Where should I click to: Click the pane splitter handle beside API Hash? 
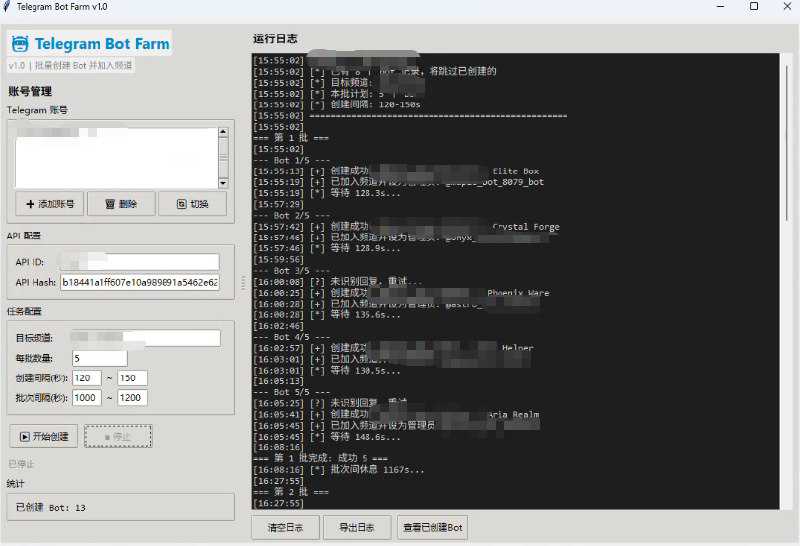pos(243,283)
